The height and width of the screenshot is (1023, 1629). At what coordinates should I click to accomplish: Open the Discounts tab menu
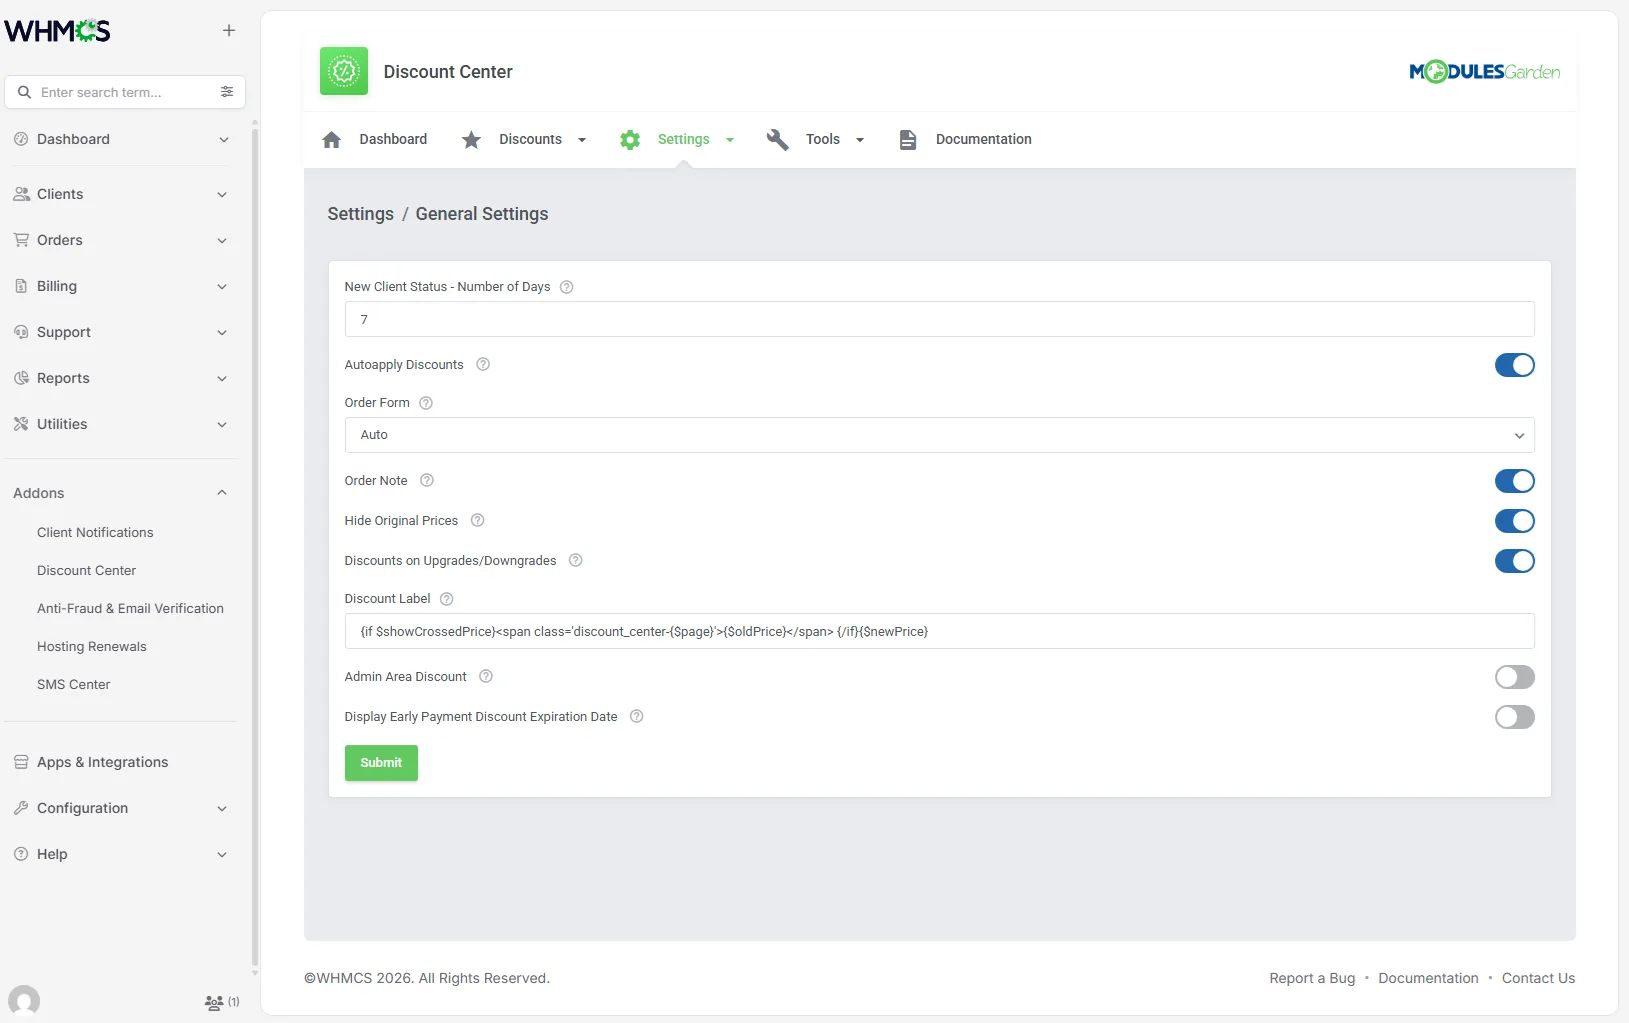524,139
